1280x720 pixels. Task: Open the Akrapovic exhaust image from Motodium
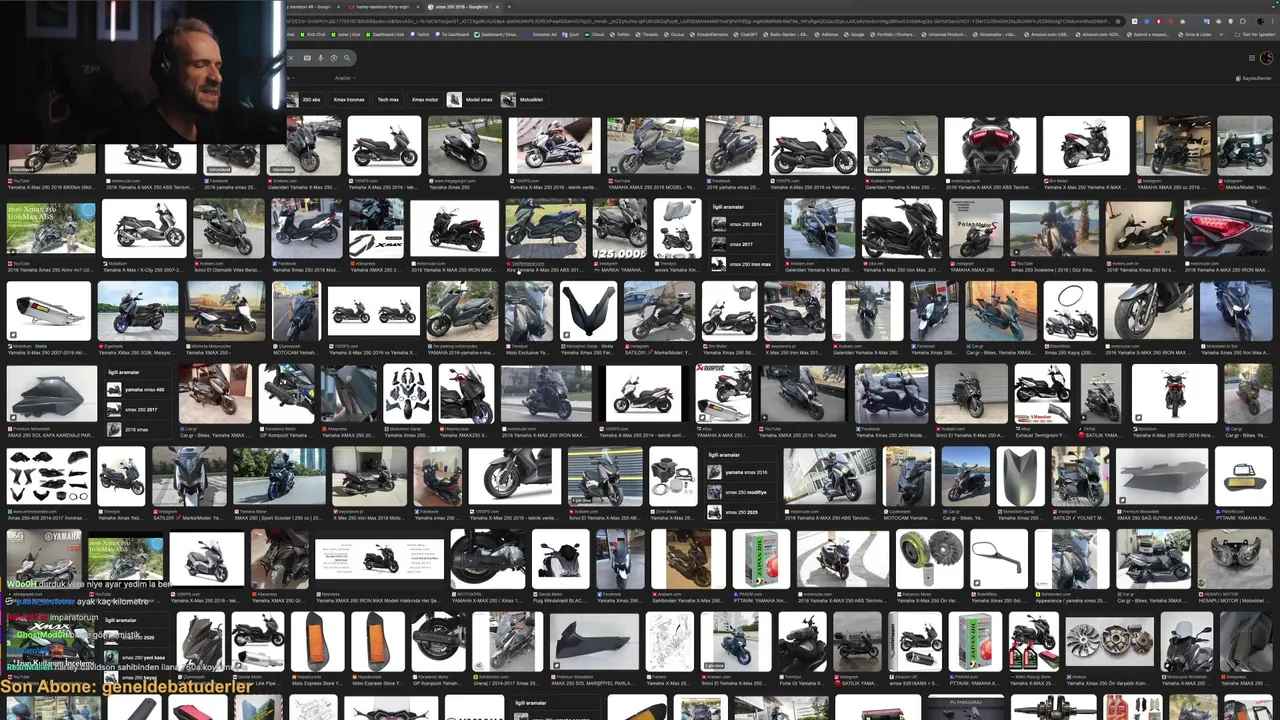pyautogui.click(x=49, y=310)
